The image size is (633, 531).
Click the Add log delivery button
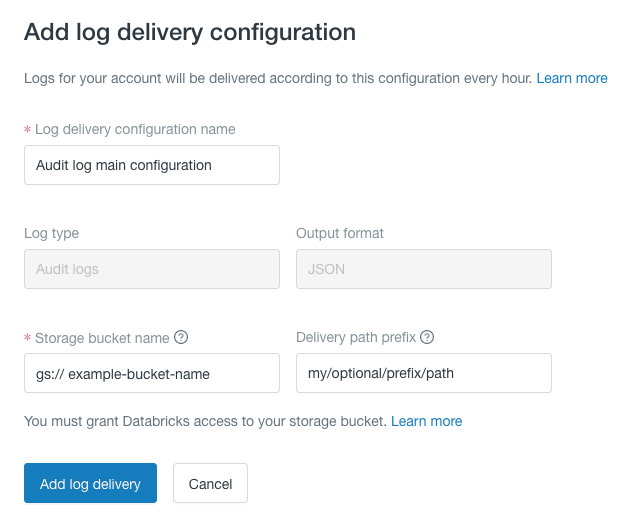tap(90, 483)
